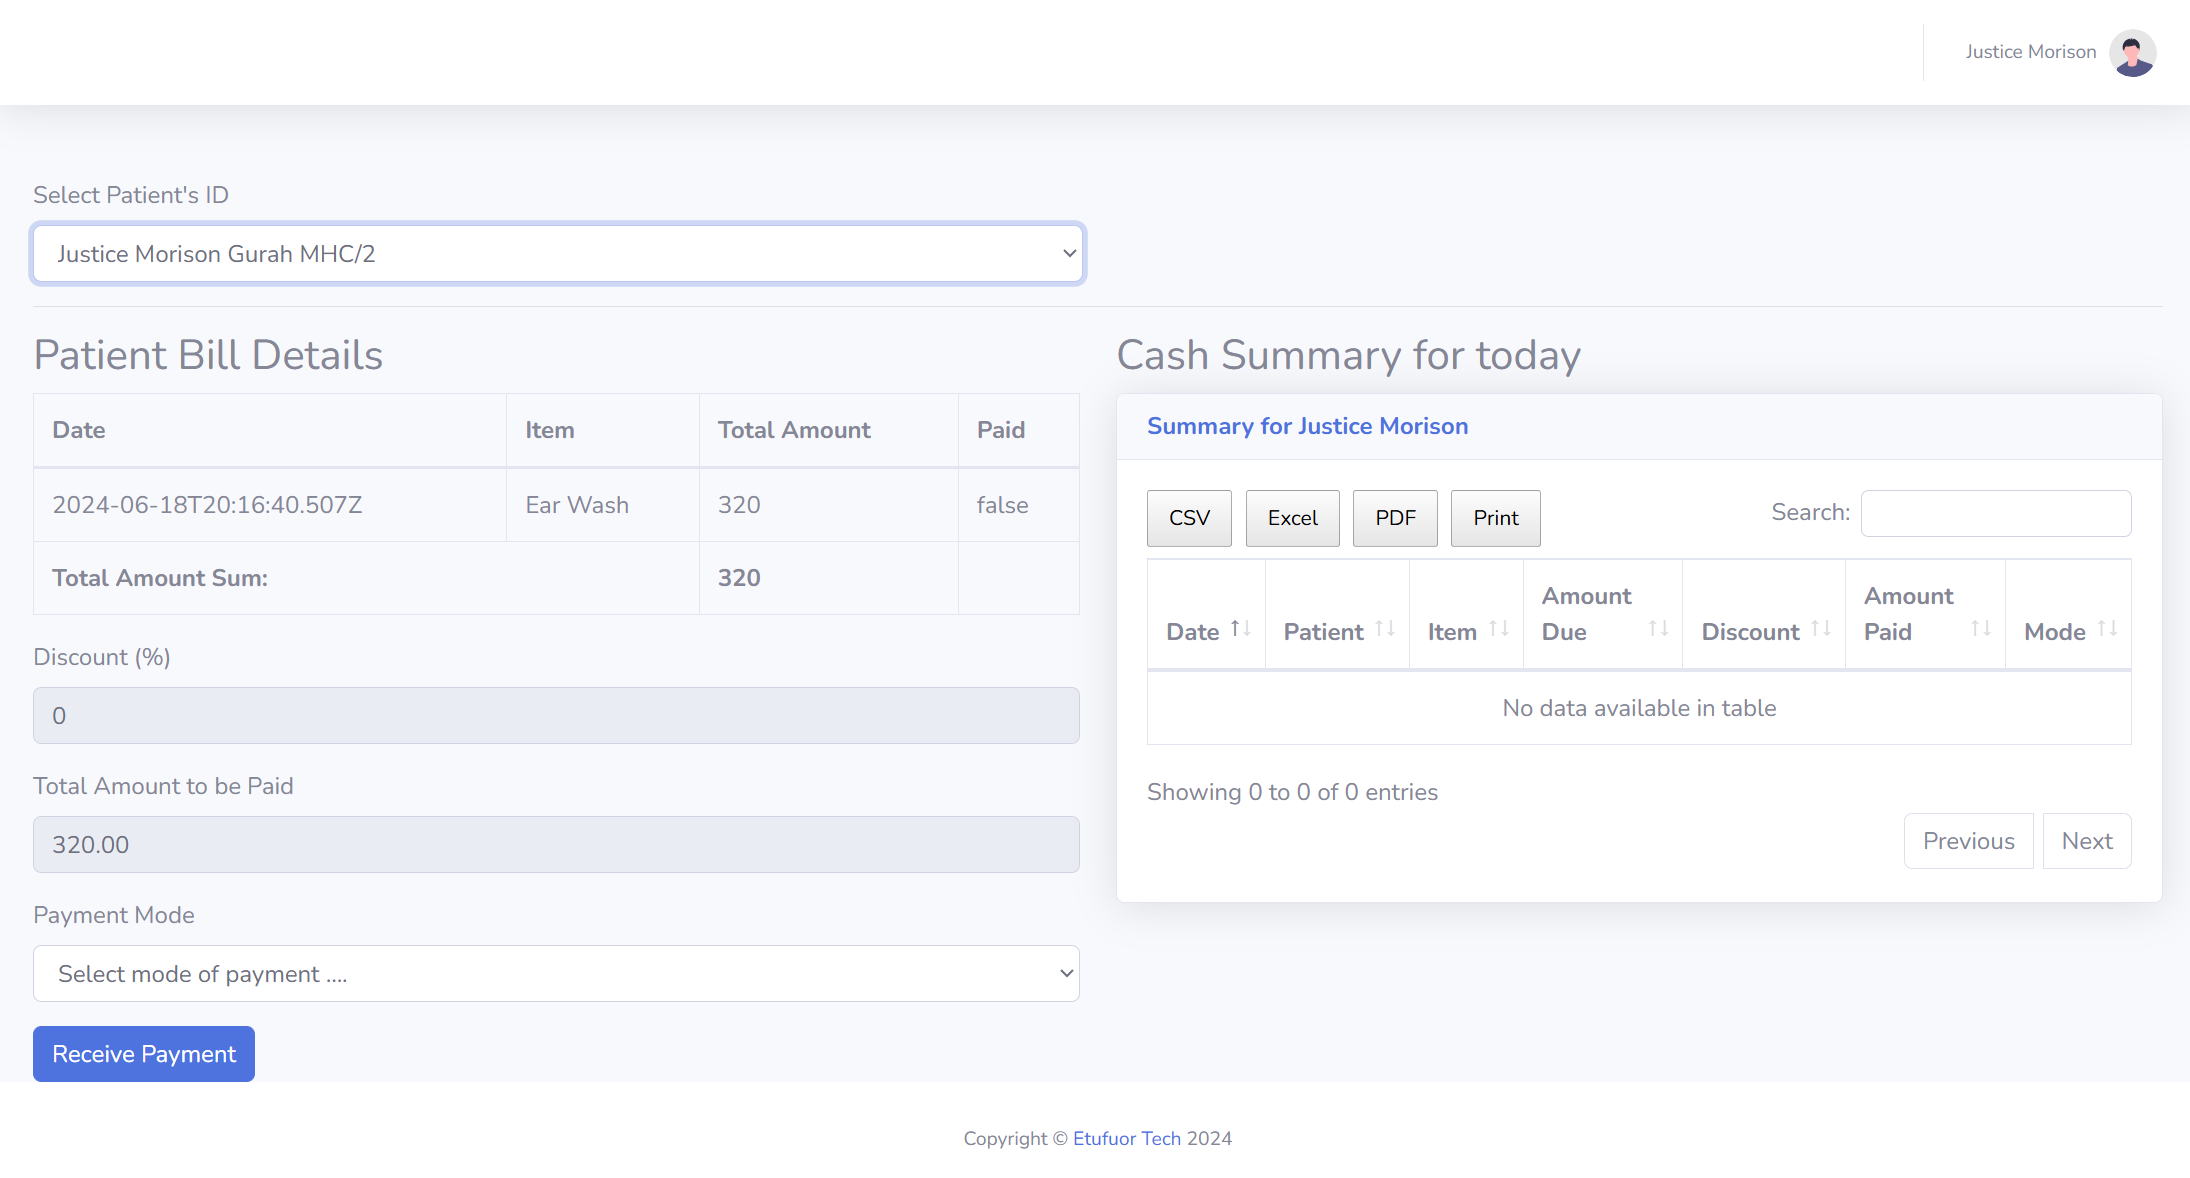Go to Next page of entries
This screenshot has height=1178, width=2190.
(x=2087, y=841)
